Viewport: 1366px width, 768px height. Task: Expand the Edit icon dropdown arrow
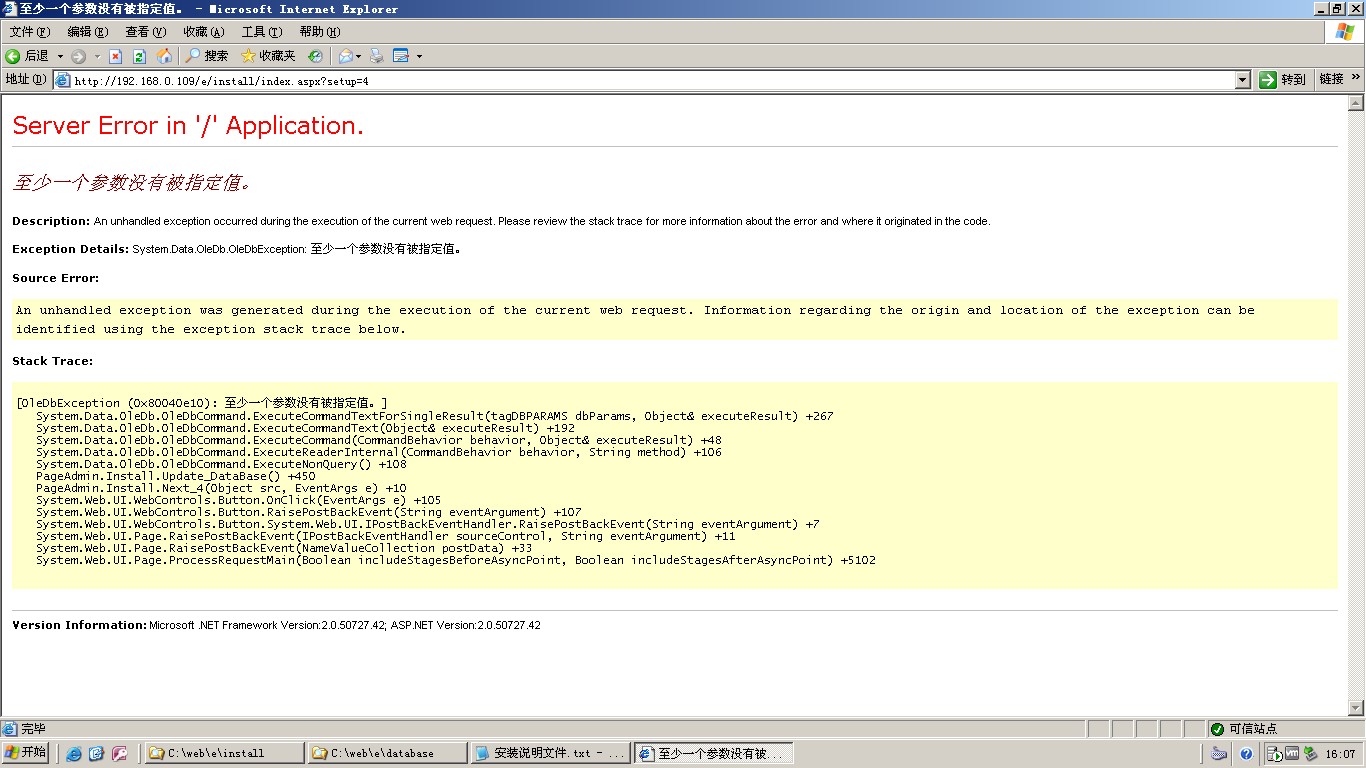tap(419, 56)
